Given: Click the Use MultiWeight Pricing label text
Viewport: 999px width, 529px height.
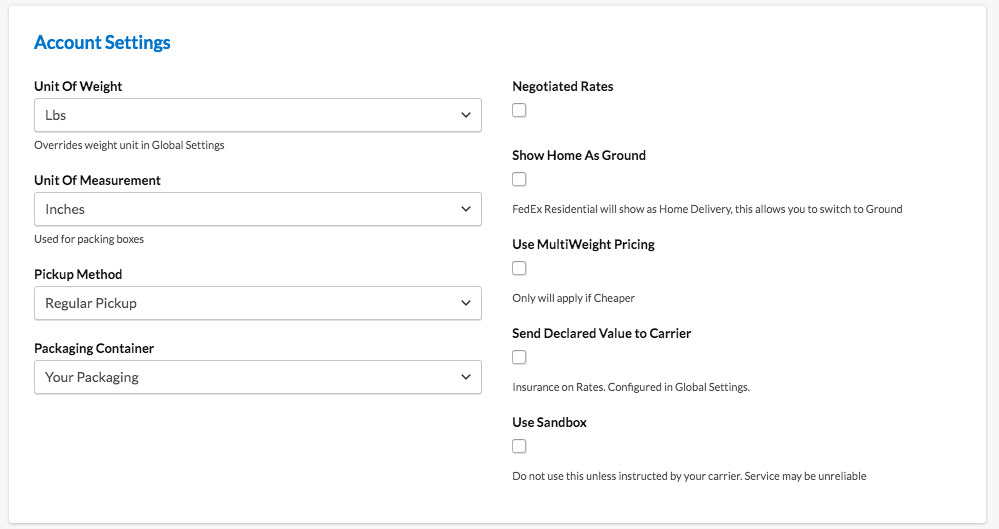Looking at the screenshot, I should (x=583, y=244).
